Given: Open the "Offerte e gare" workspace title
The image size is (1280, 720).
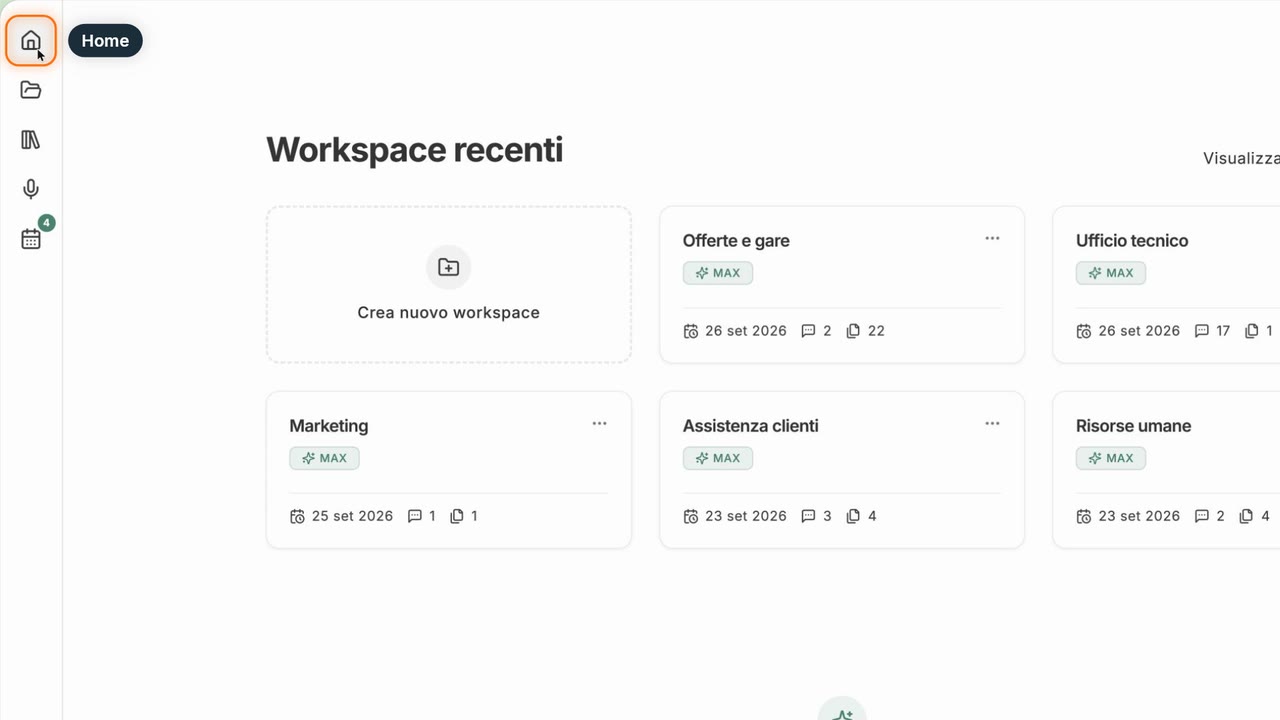Looking at the screenshot, I should 736,241.
